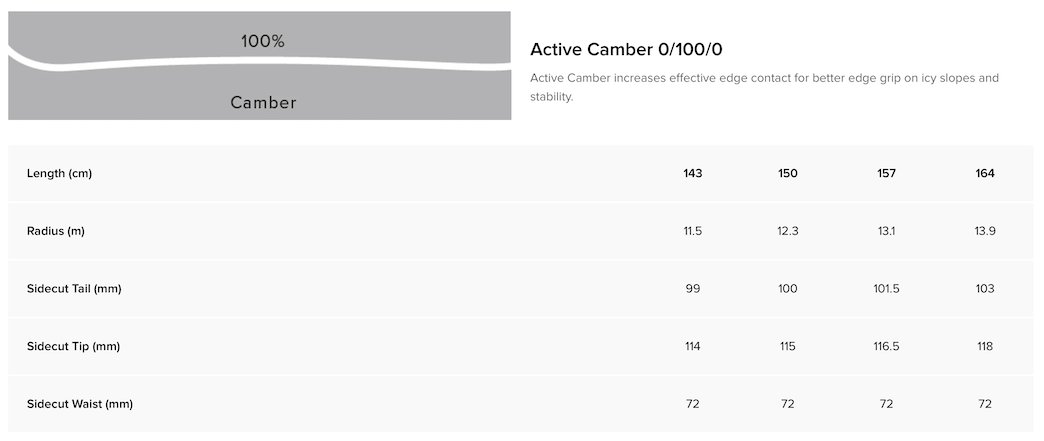Click the Length (cm) row label
Viewport: 1044px width, 441px height.
(59, 174)
